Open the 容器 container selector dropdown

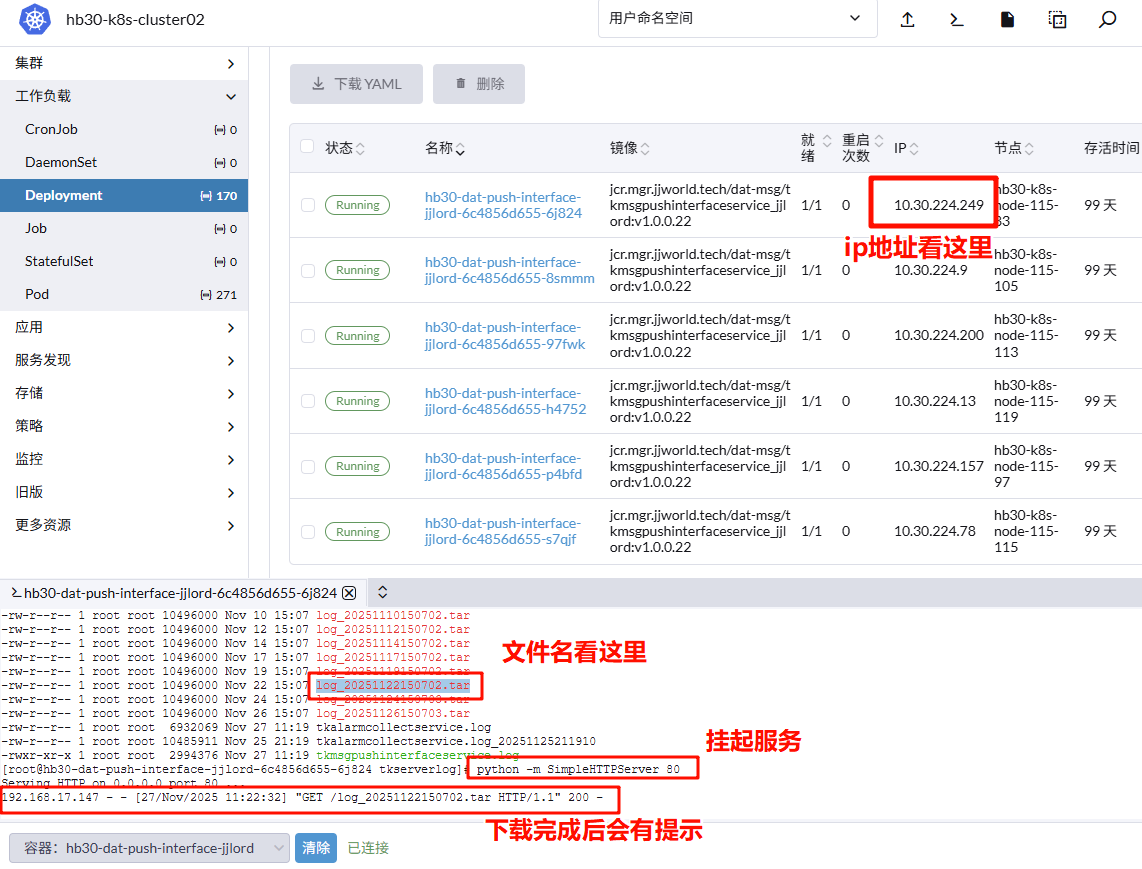149,848
